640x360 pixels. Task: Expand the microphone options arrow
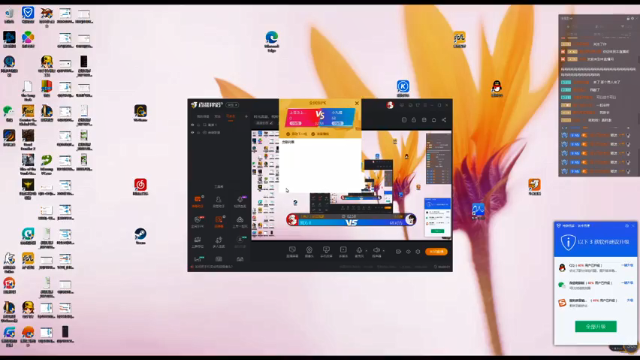coord(366,251)
